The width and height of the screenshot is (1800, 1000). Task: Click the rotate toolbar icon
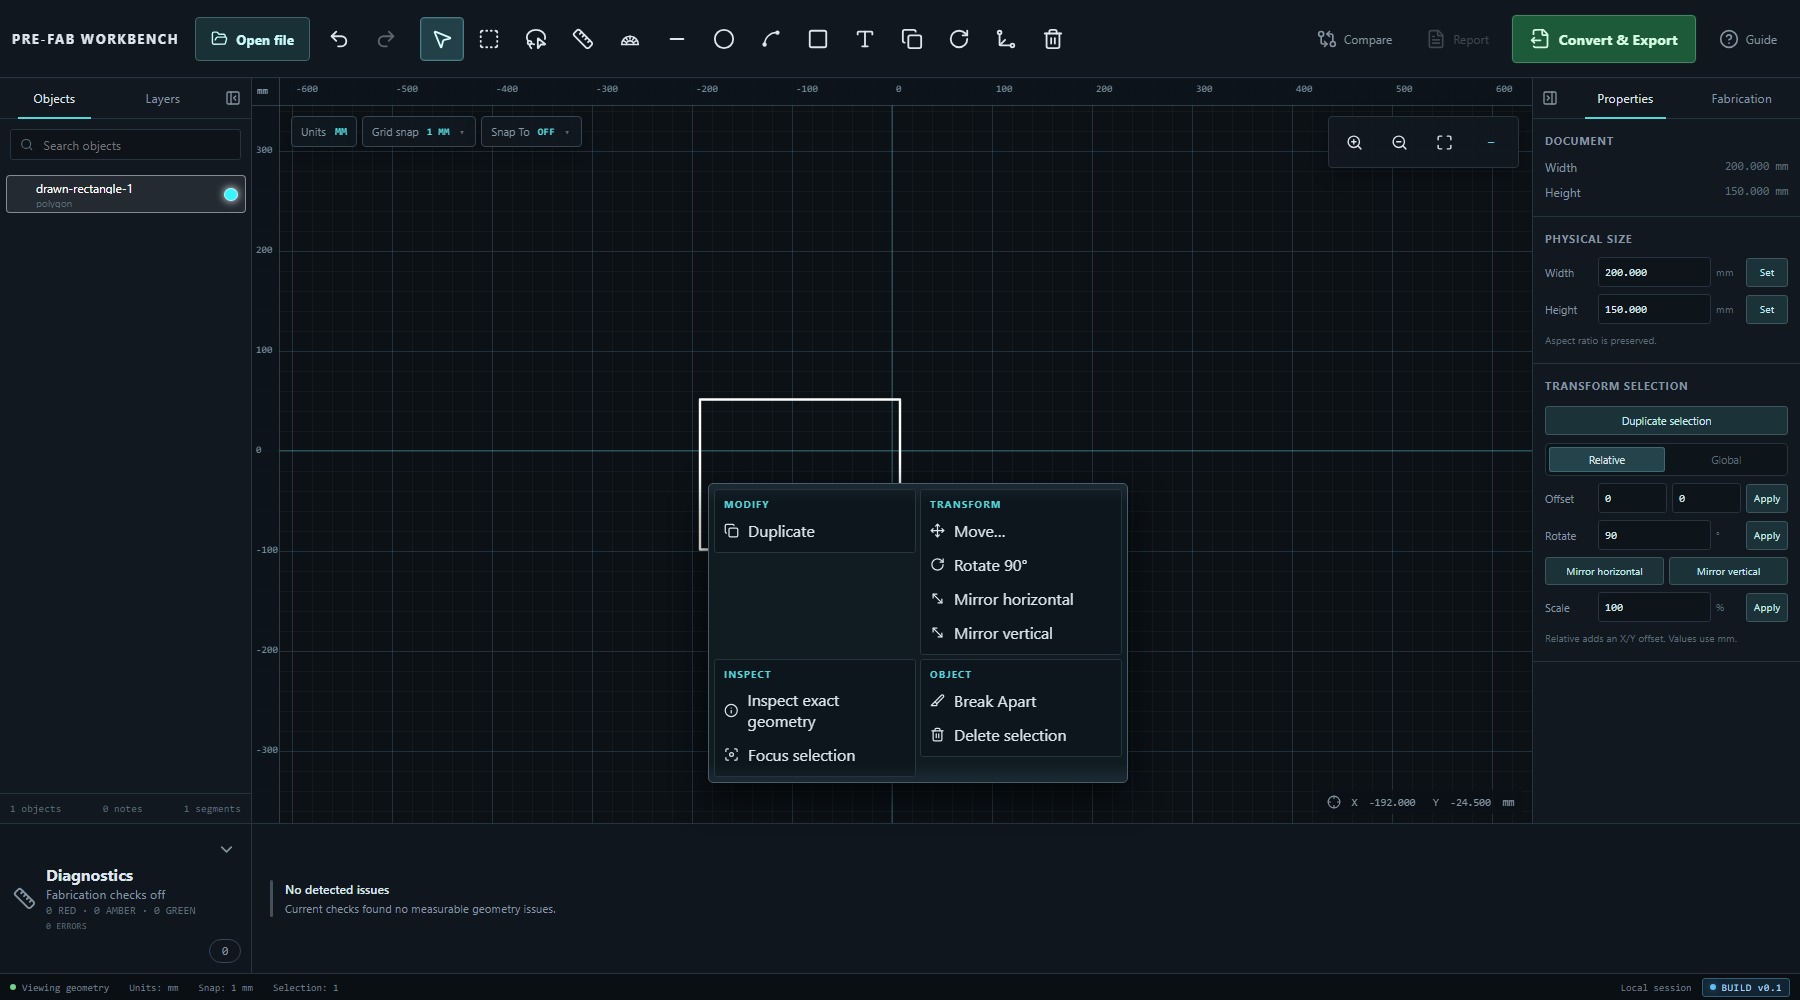point(959,39)
